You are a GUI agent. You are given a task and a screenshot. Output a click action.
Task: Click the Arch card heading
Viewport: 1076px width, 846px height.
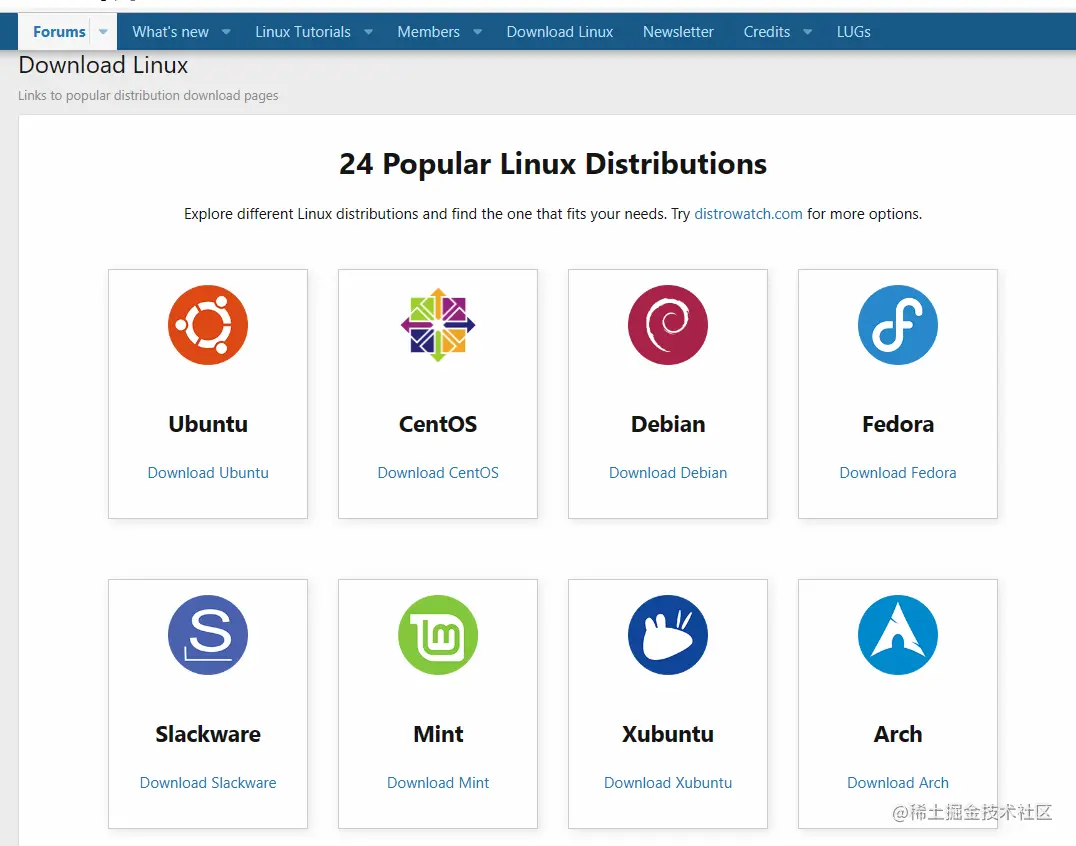click(898, 734)
